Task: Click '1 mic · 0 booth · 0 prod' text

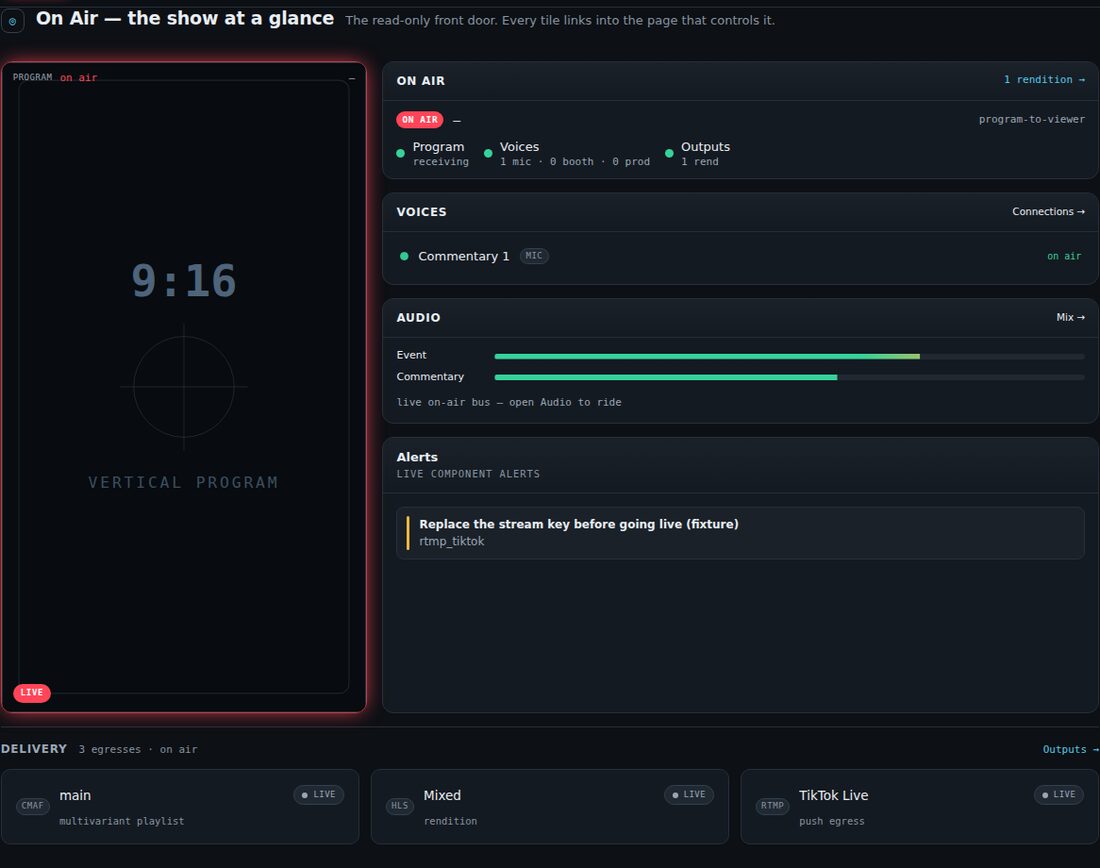Action: (575, 161)
